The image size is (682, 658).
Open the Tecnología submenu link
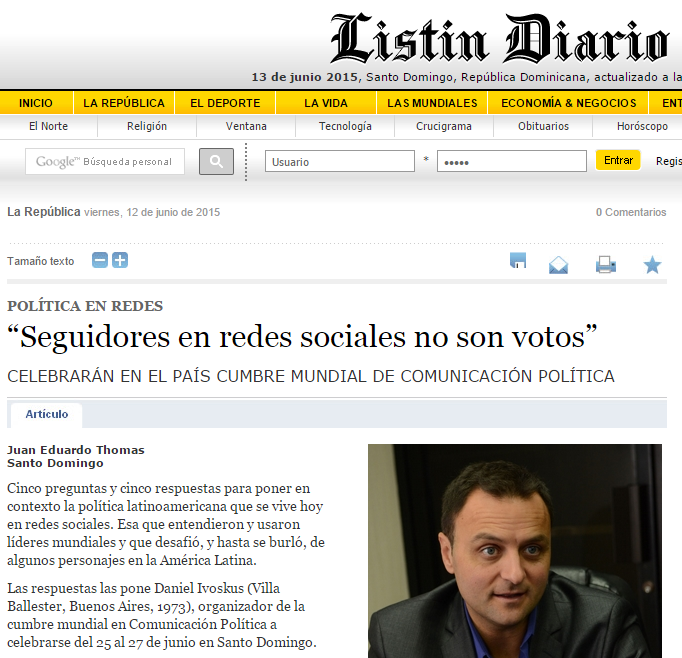click(345, 126)
